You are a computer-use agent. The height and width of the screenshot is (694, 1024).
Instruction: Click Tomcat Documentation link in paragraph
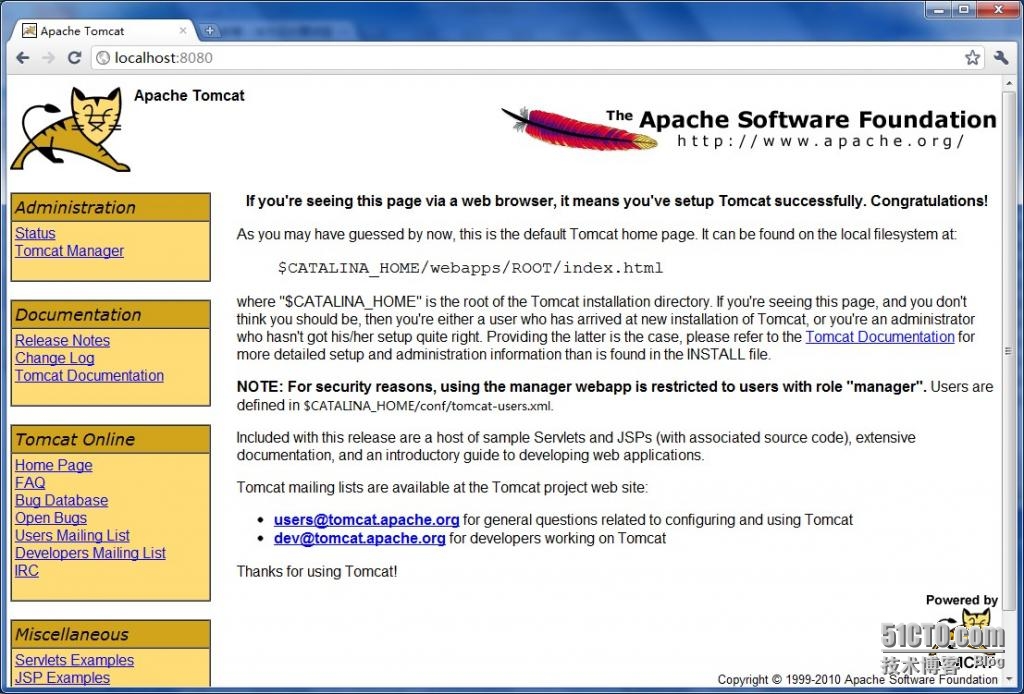click(x=880, y=337)
